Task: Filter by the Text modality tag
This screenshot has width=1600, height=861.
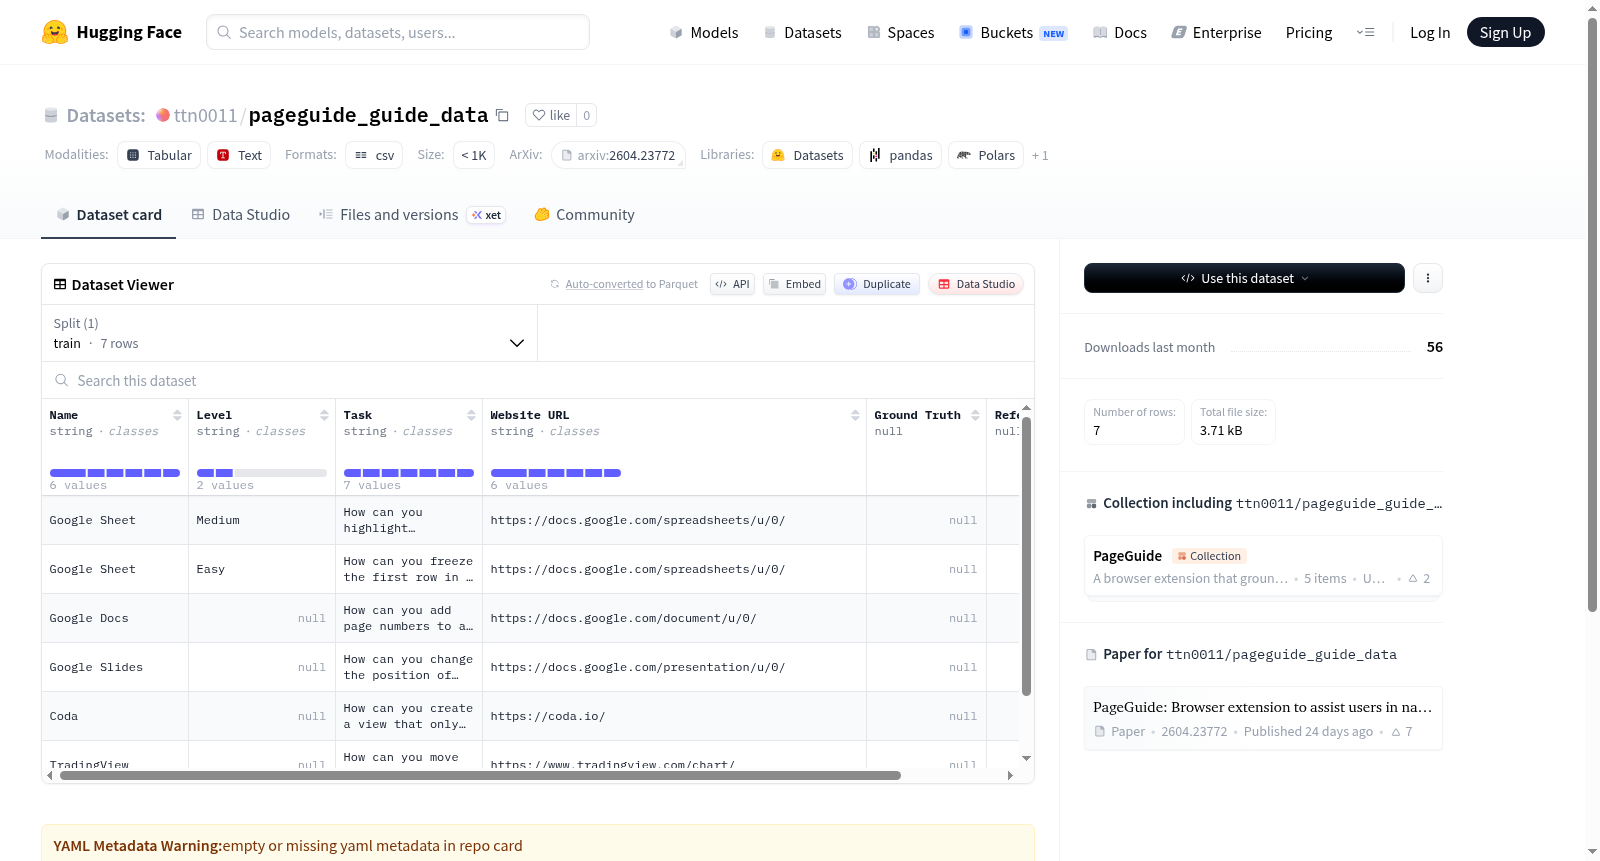Action: click(239, 155)
